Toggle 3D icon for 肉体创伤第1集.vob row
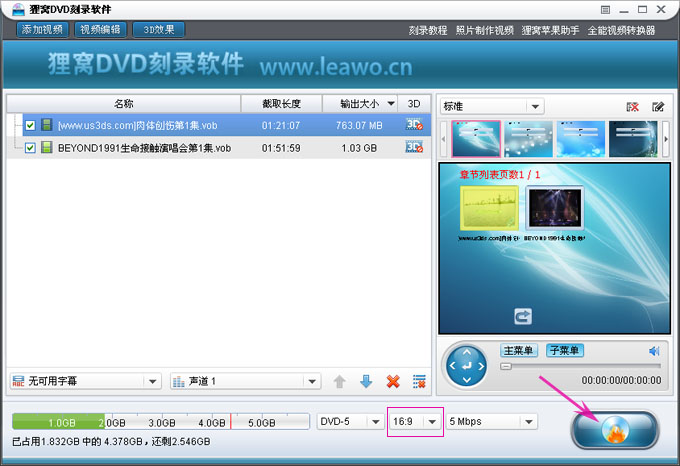The width and height of the screenshot is (680, 466). coord(414,124)
